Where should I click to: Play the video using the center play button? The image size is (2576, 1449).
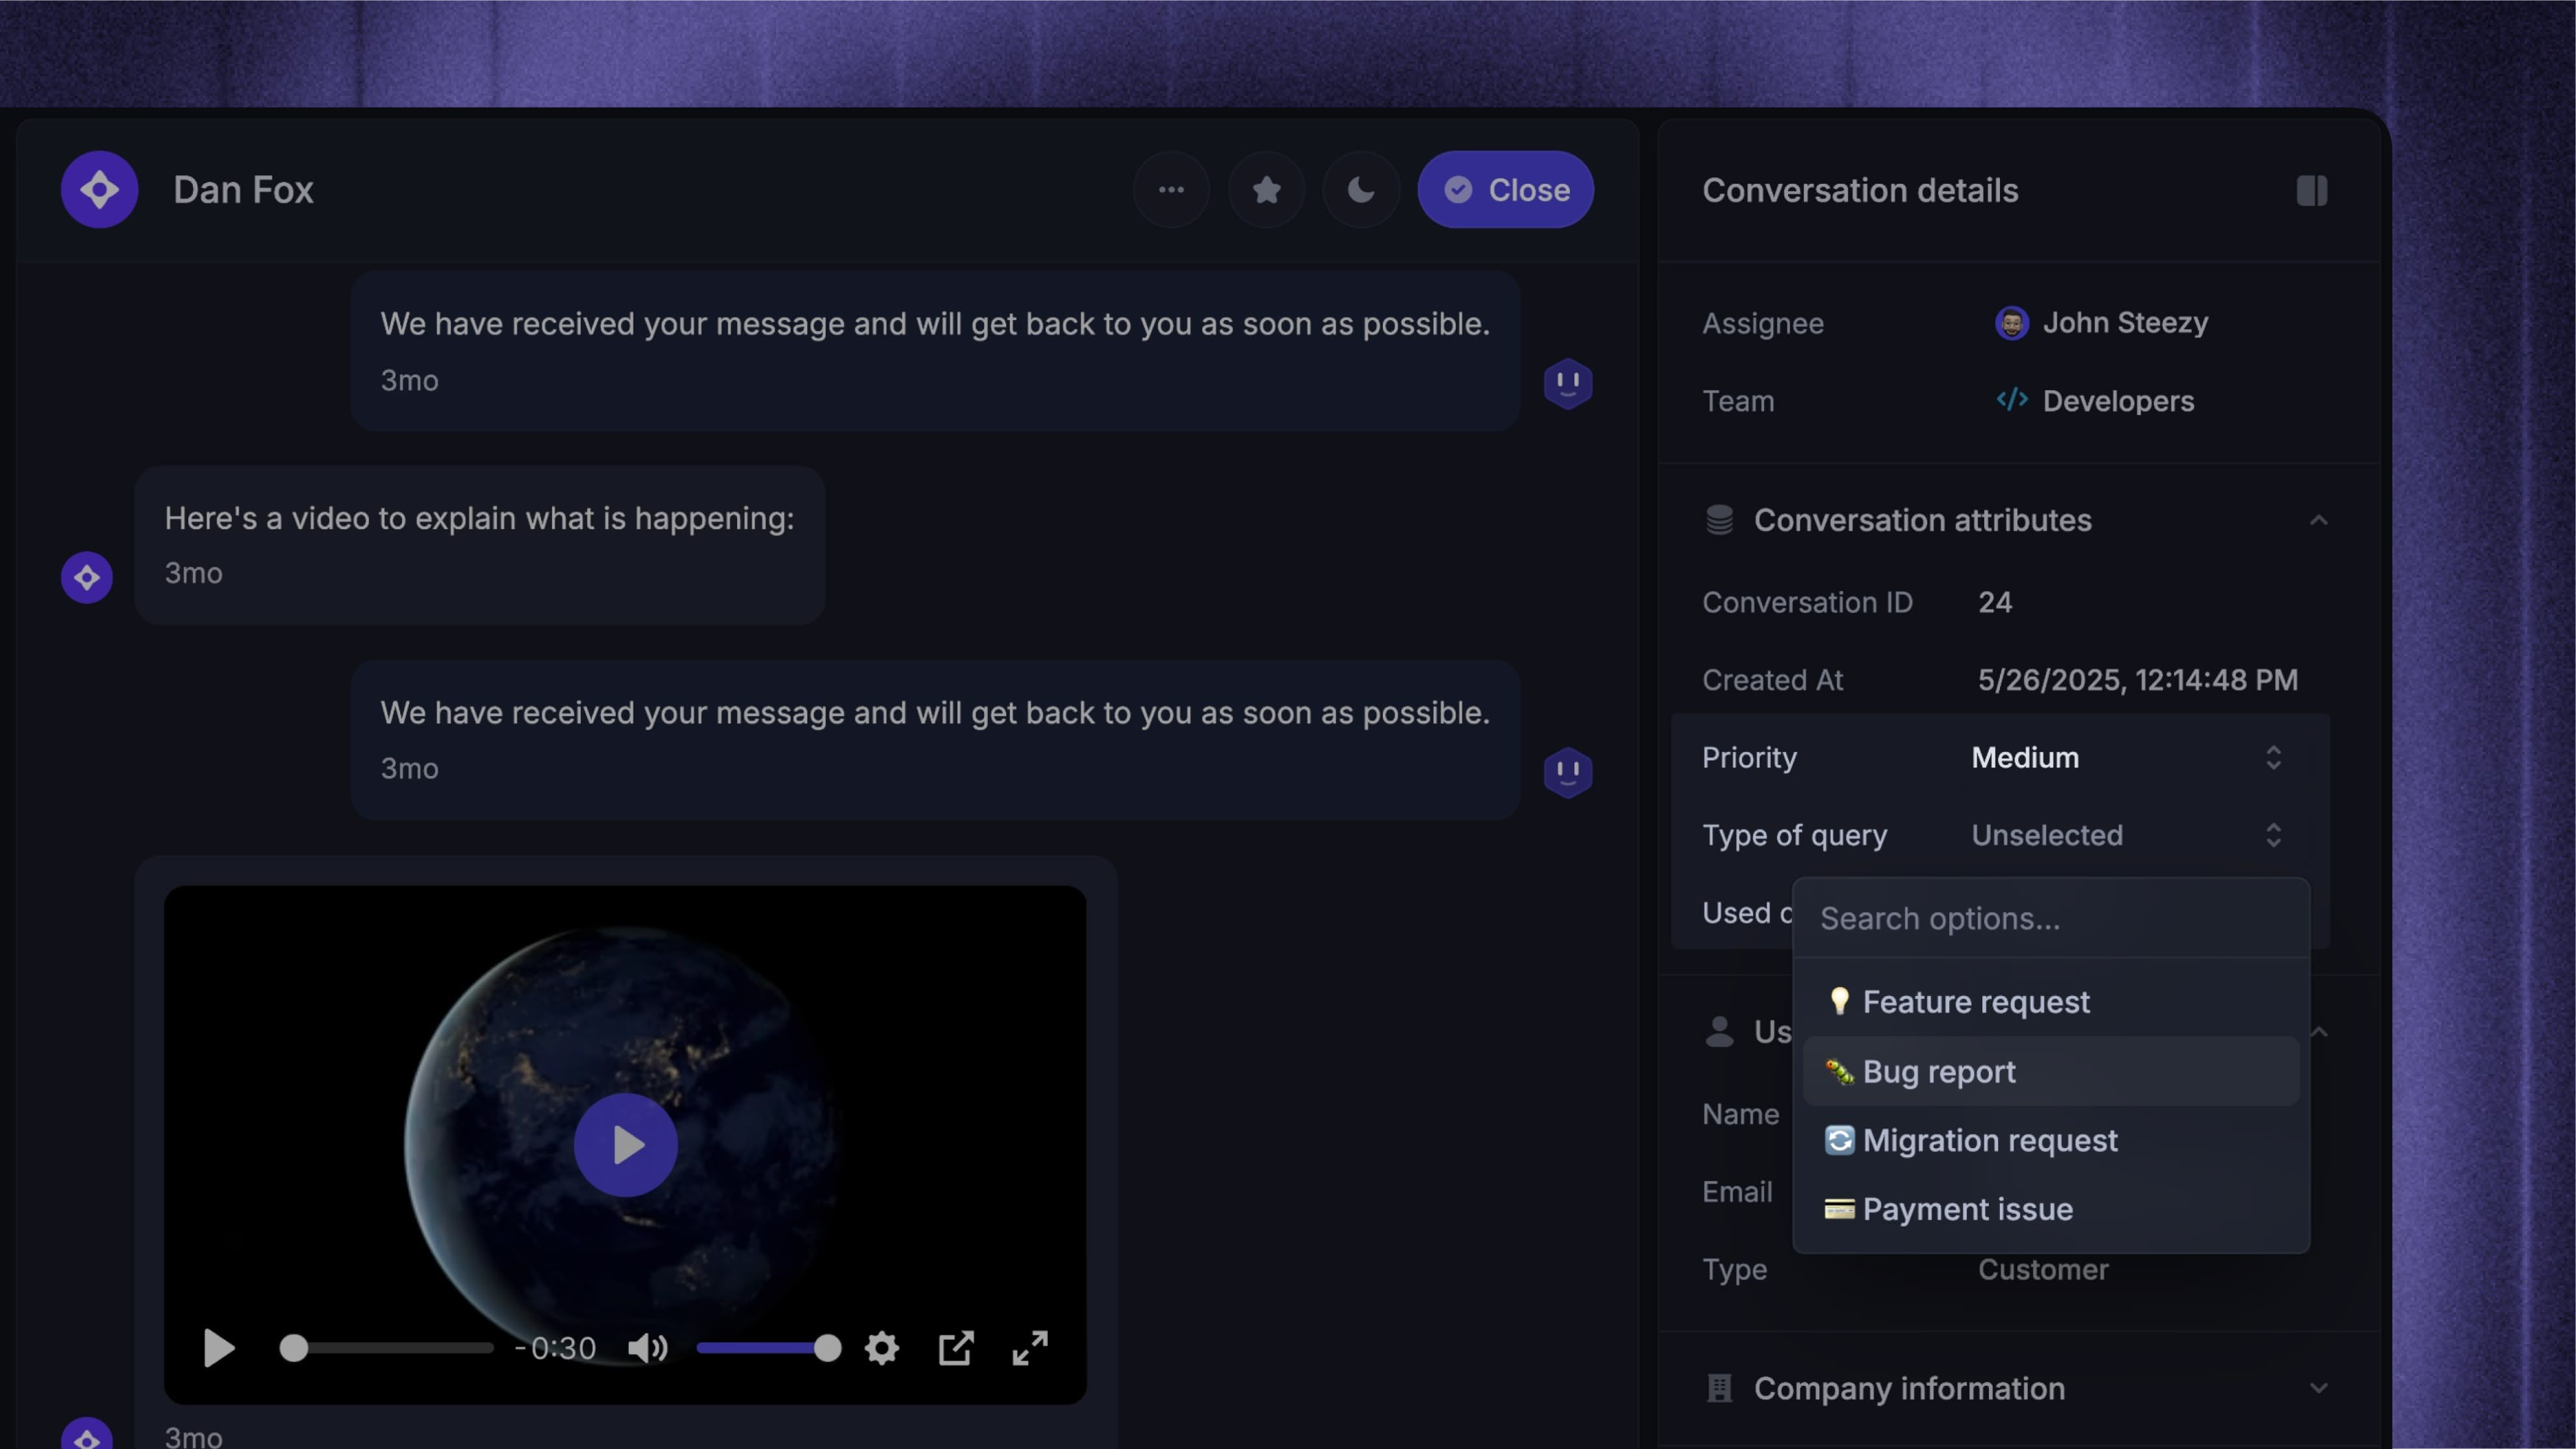click(625, 1145)
